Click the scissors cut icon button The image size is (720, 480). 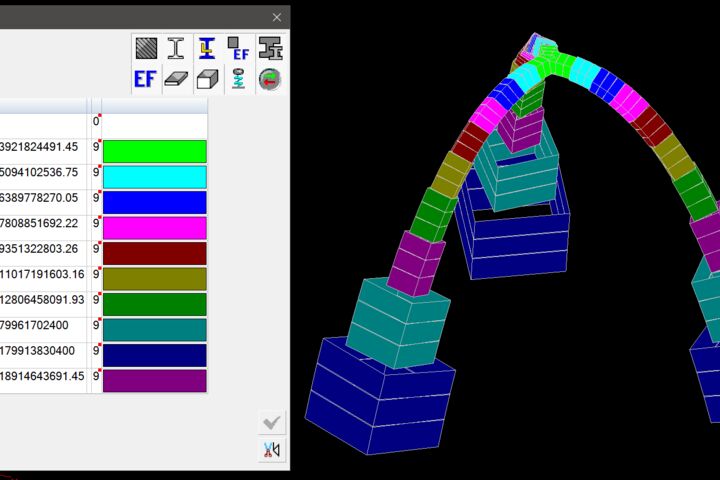[272, 450]
